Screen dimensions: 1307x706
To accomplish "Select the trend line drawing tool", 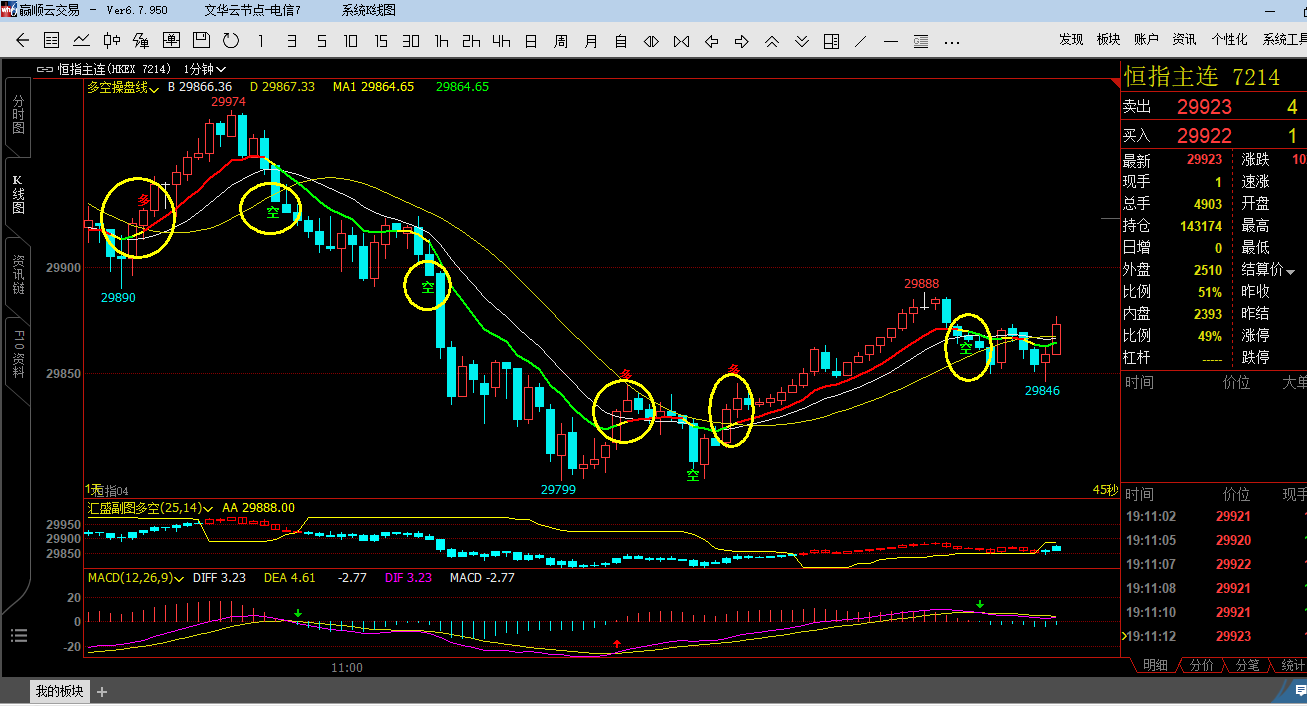I will coord(861,41).
